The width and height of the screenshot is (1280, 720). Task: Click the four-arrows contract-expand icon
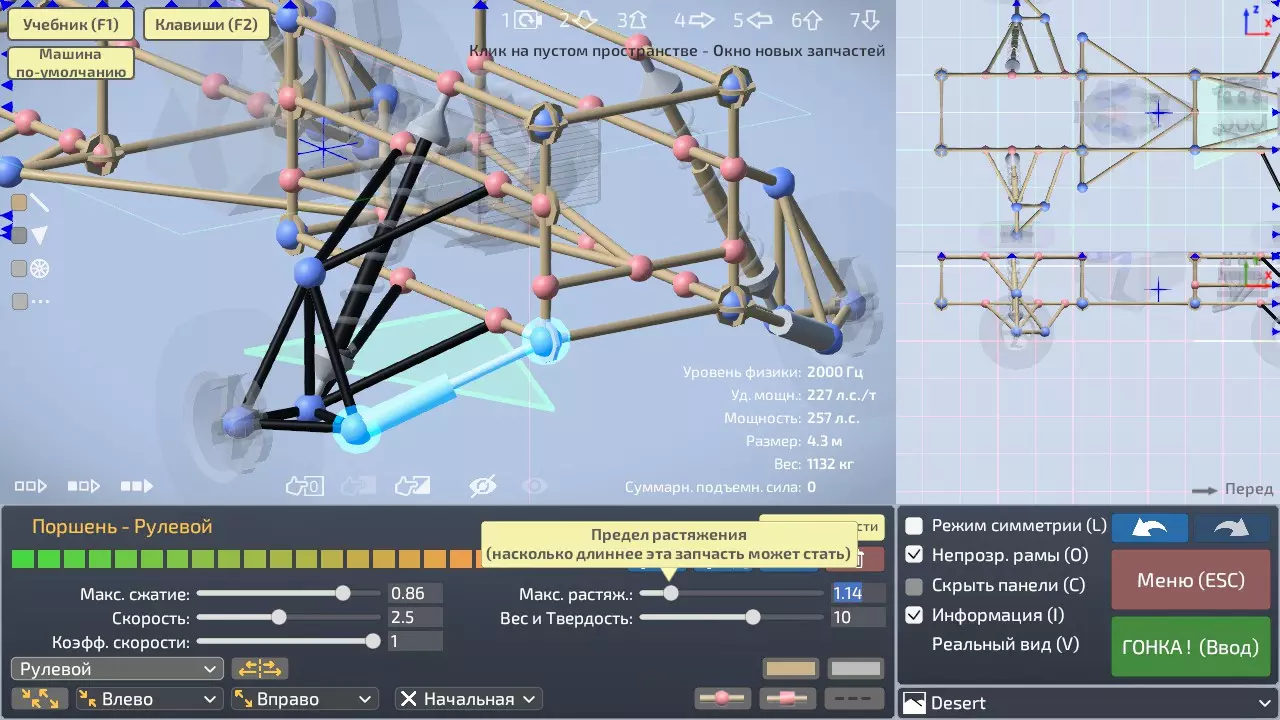click(x=40, y=699)
